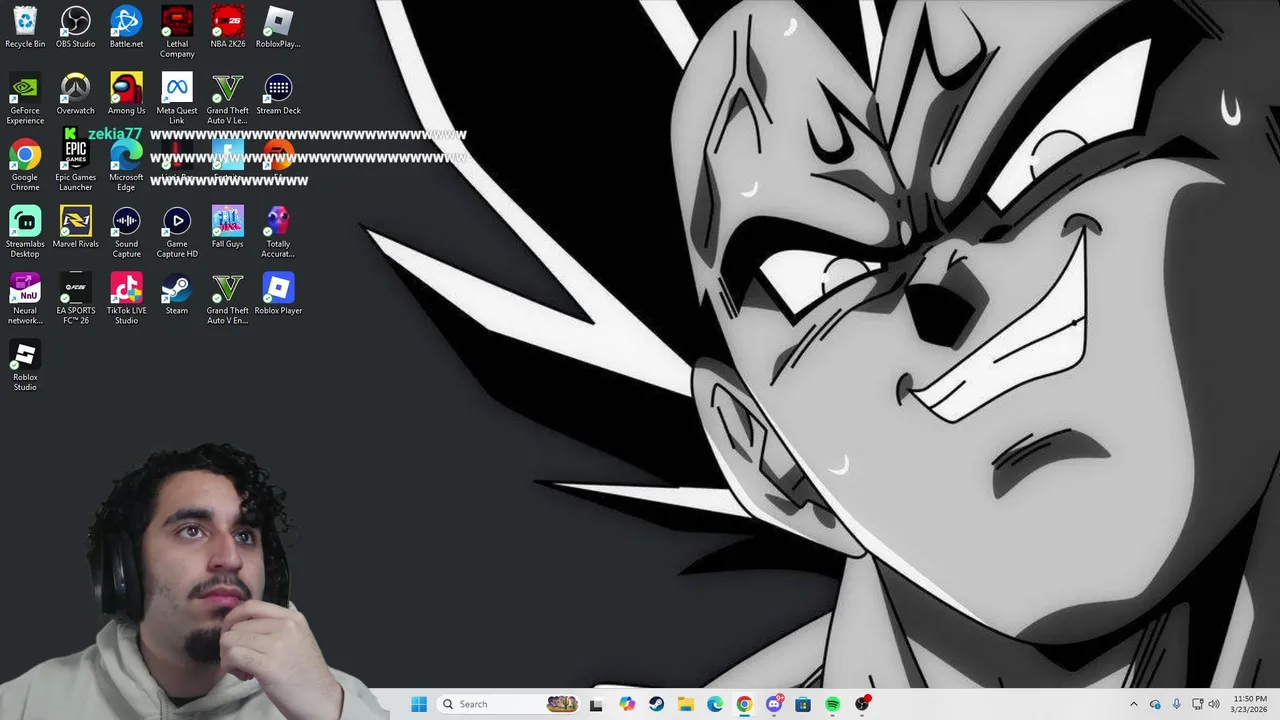Select the Fortnite desktop icon
Image resolution: width=1280 pixels, height=720 pixels.
(x=228, y=160)
